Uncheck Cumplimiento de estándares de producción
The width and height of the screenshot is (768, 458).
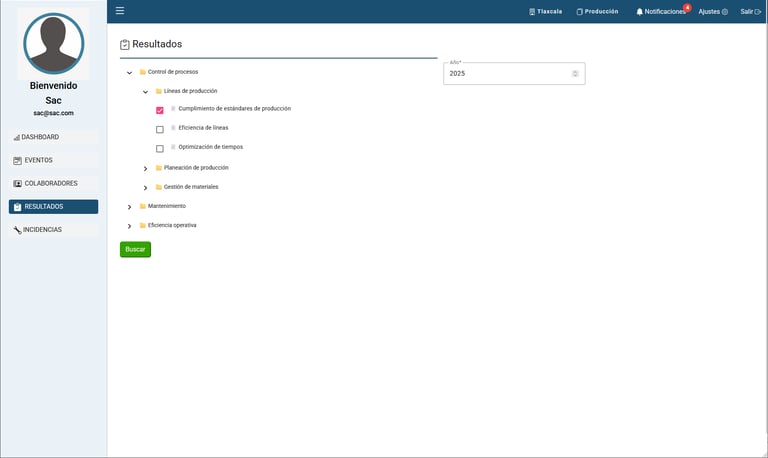point(160,110)
